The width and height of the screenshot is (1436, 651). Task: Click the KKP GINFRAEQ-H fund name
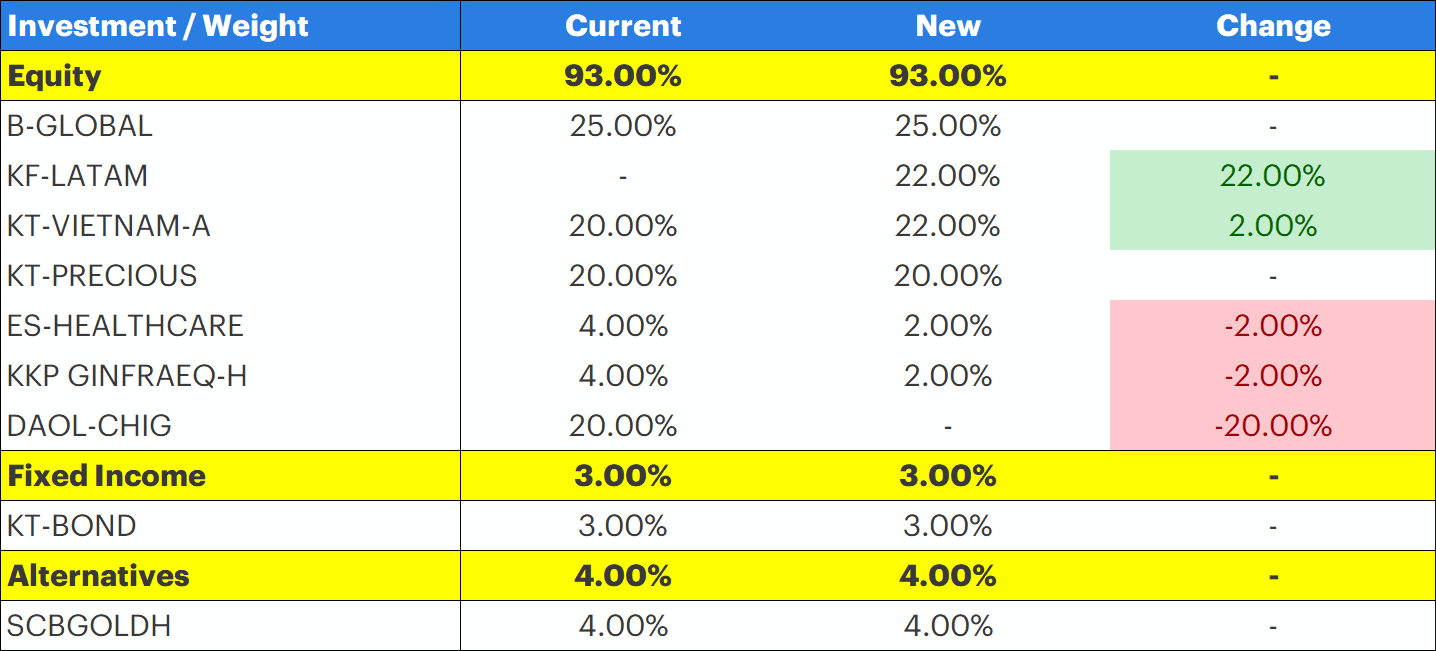[x=127, y=376]
